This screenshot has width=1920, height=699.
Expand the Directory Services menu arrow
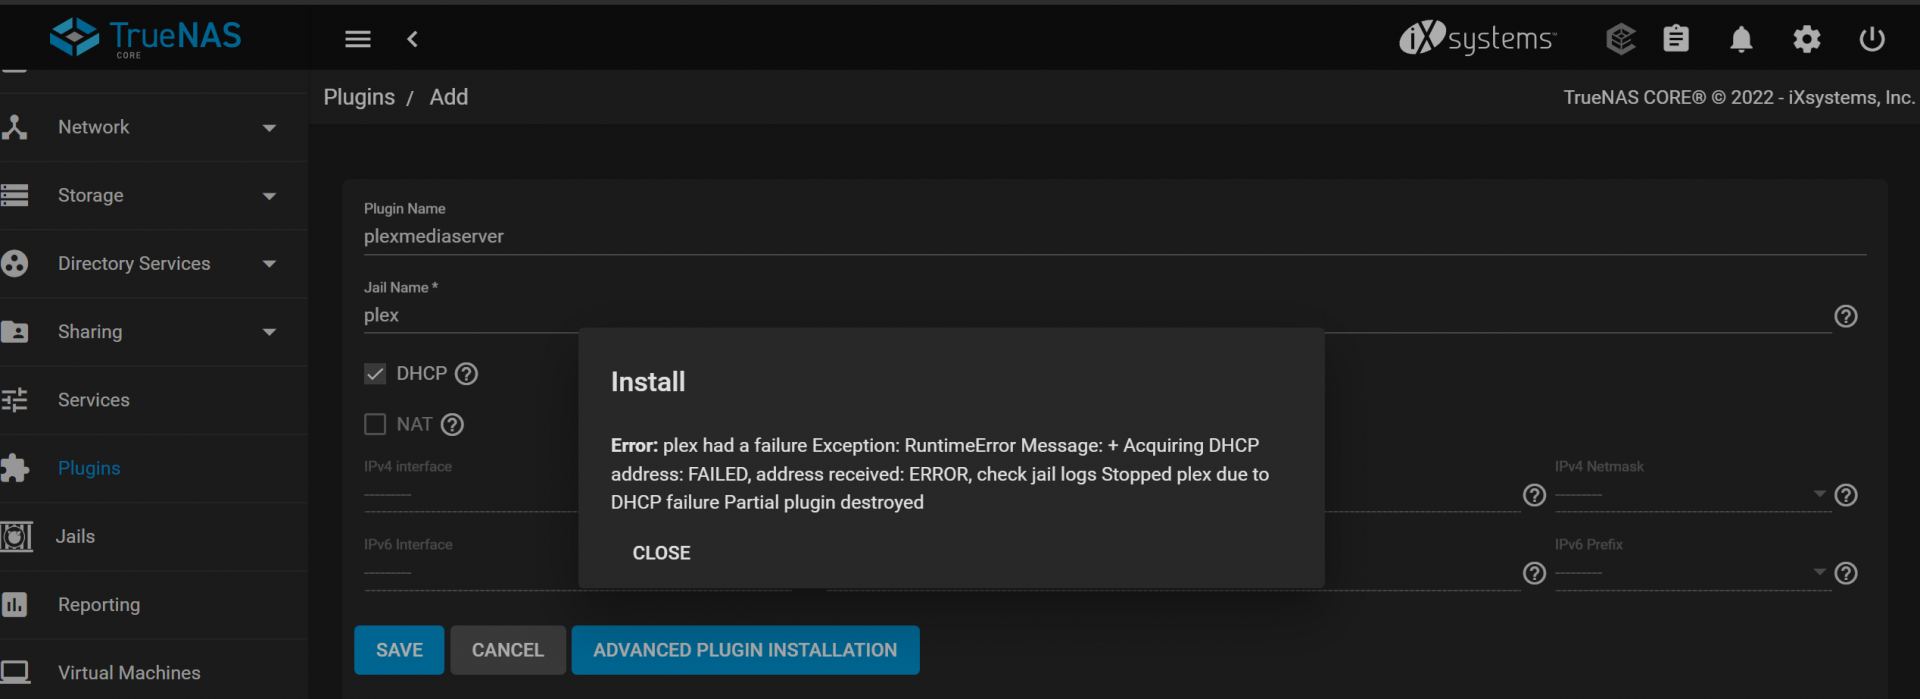[269, 264]
